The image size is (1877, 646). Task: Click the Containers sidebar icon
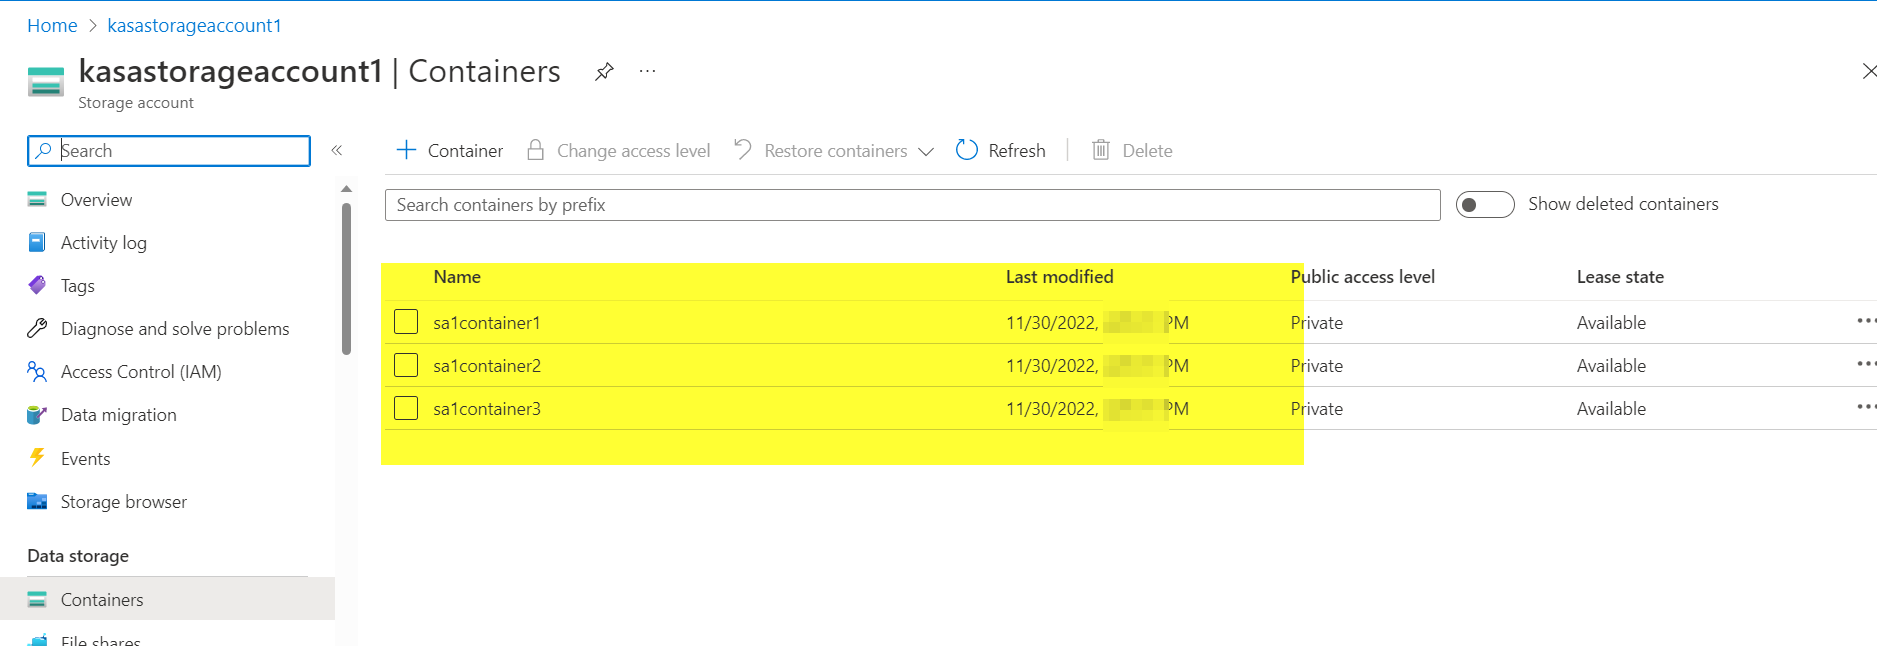[x=37, y=599]
